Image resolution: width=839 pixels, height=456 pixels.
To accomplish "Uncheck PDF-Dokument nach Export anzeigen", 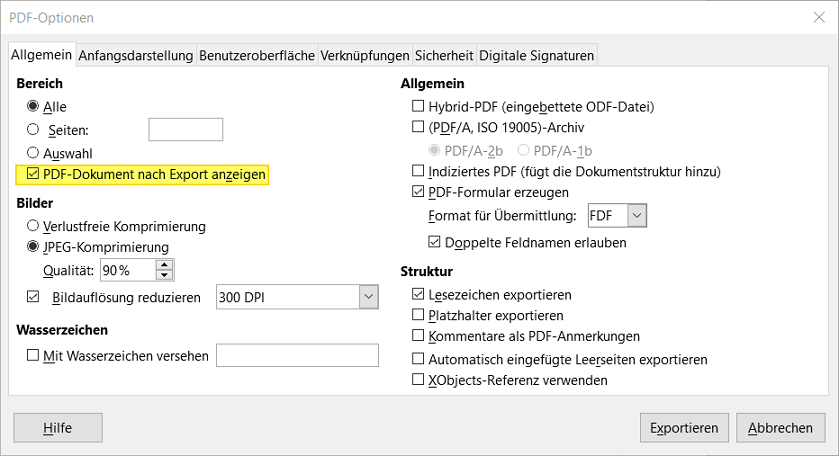I will coord(33,175).
